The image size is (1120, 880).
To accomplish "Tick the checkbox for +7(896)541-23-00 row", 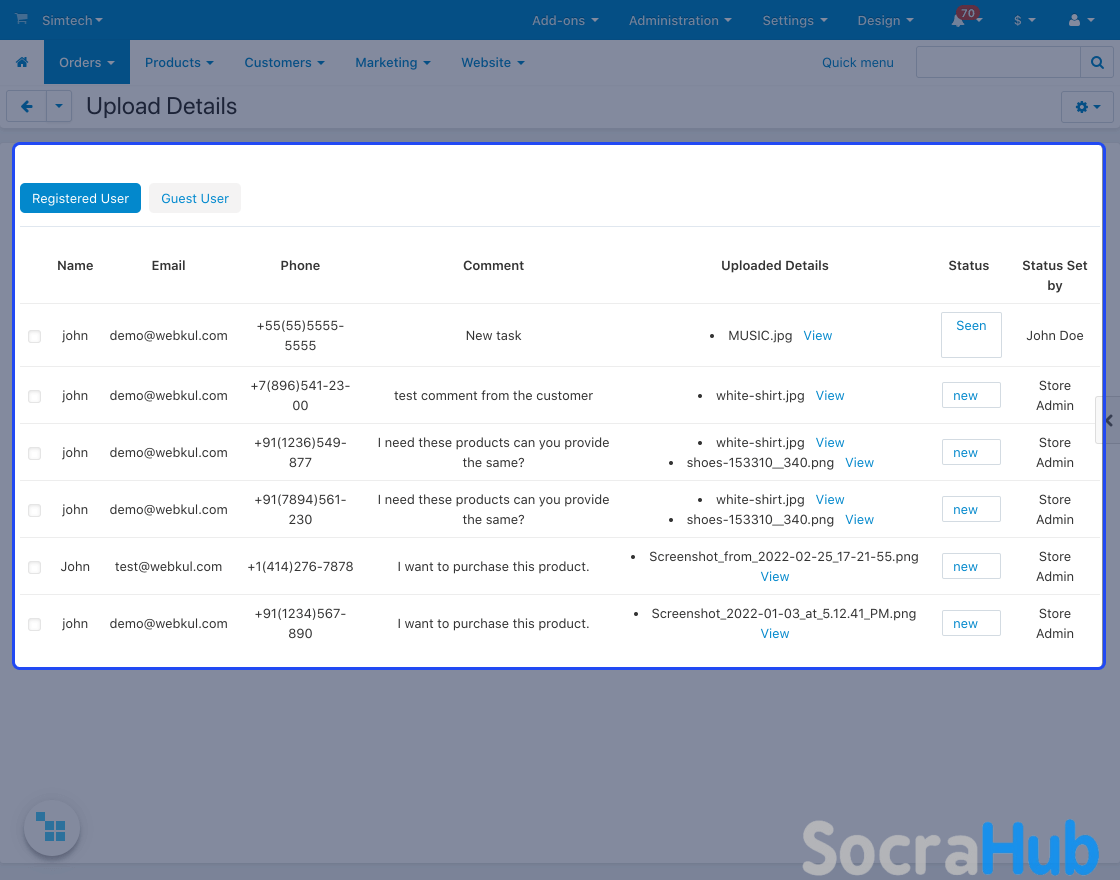I will pyautogui.click(x=35, y=396).
